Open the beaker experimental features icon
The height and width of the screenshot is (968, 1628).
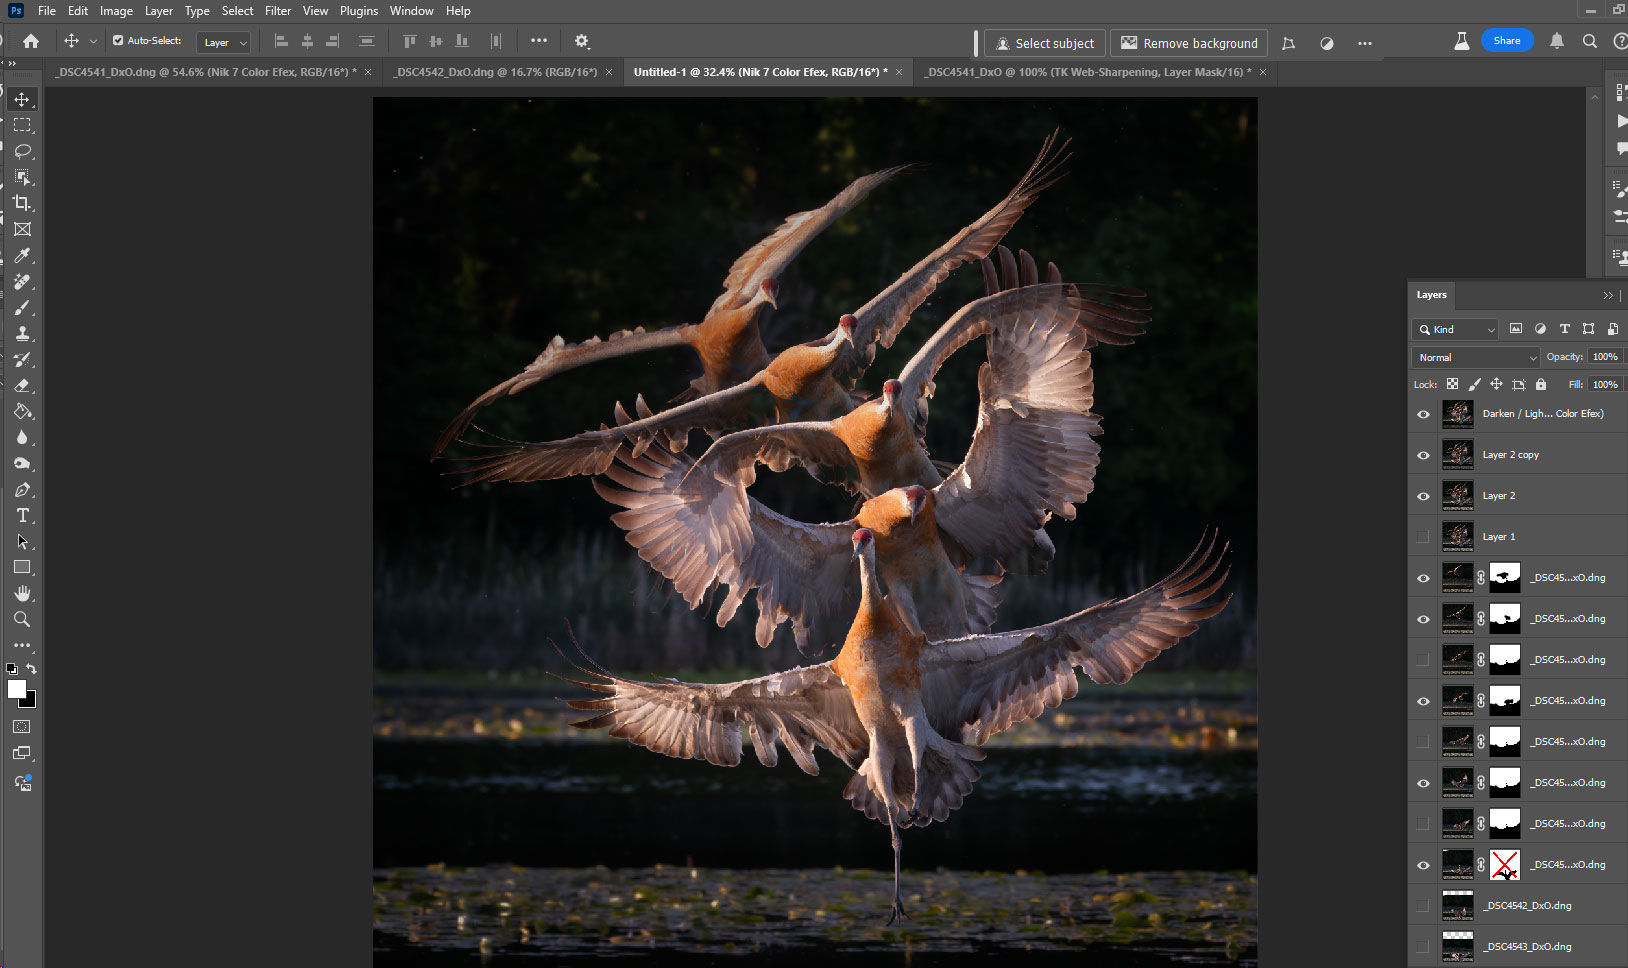(x=1461, y=41)
